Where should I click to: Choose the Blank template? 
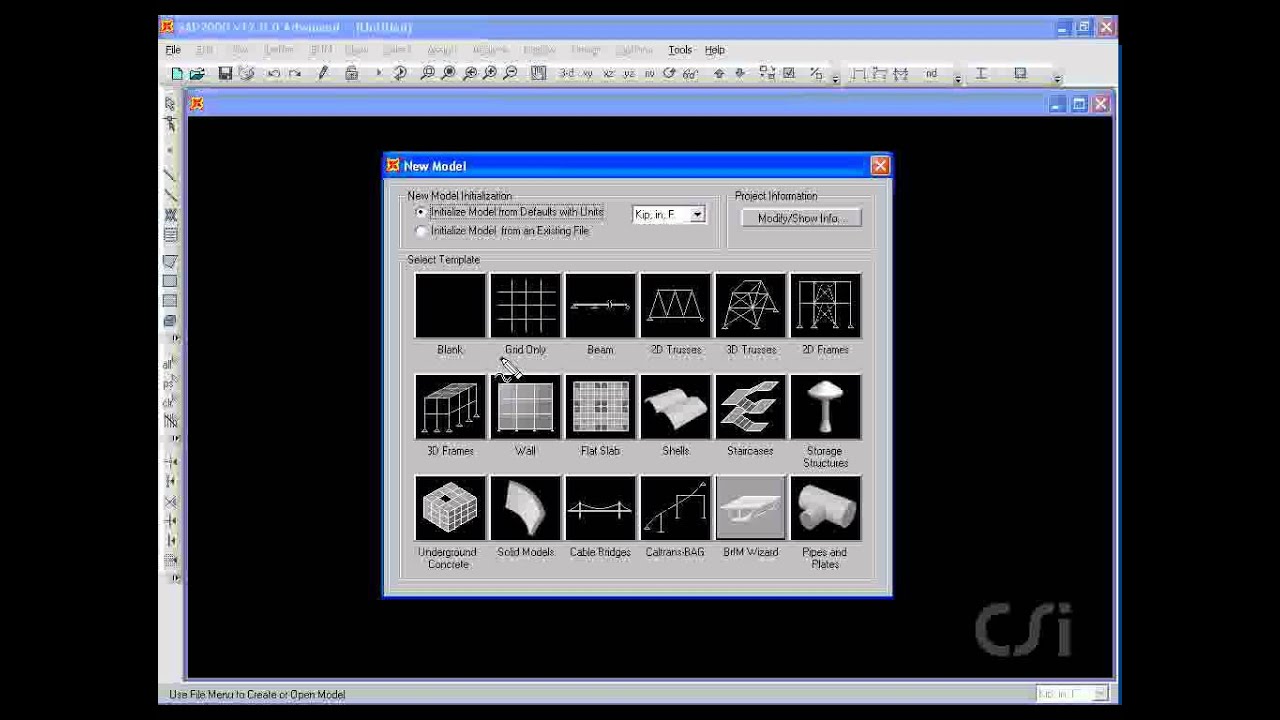click(450, 306)
